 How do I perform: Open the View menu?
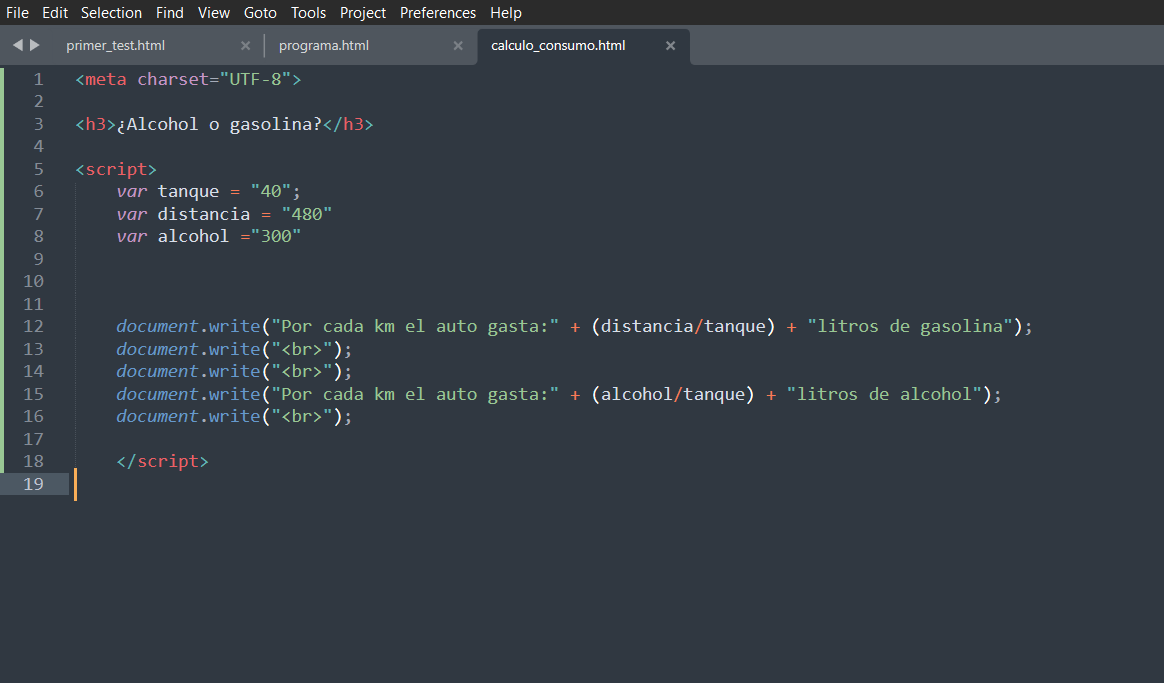pyautogui.click(x=214, y=13)
